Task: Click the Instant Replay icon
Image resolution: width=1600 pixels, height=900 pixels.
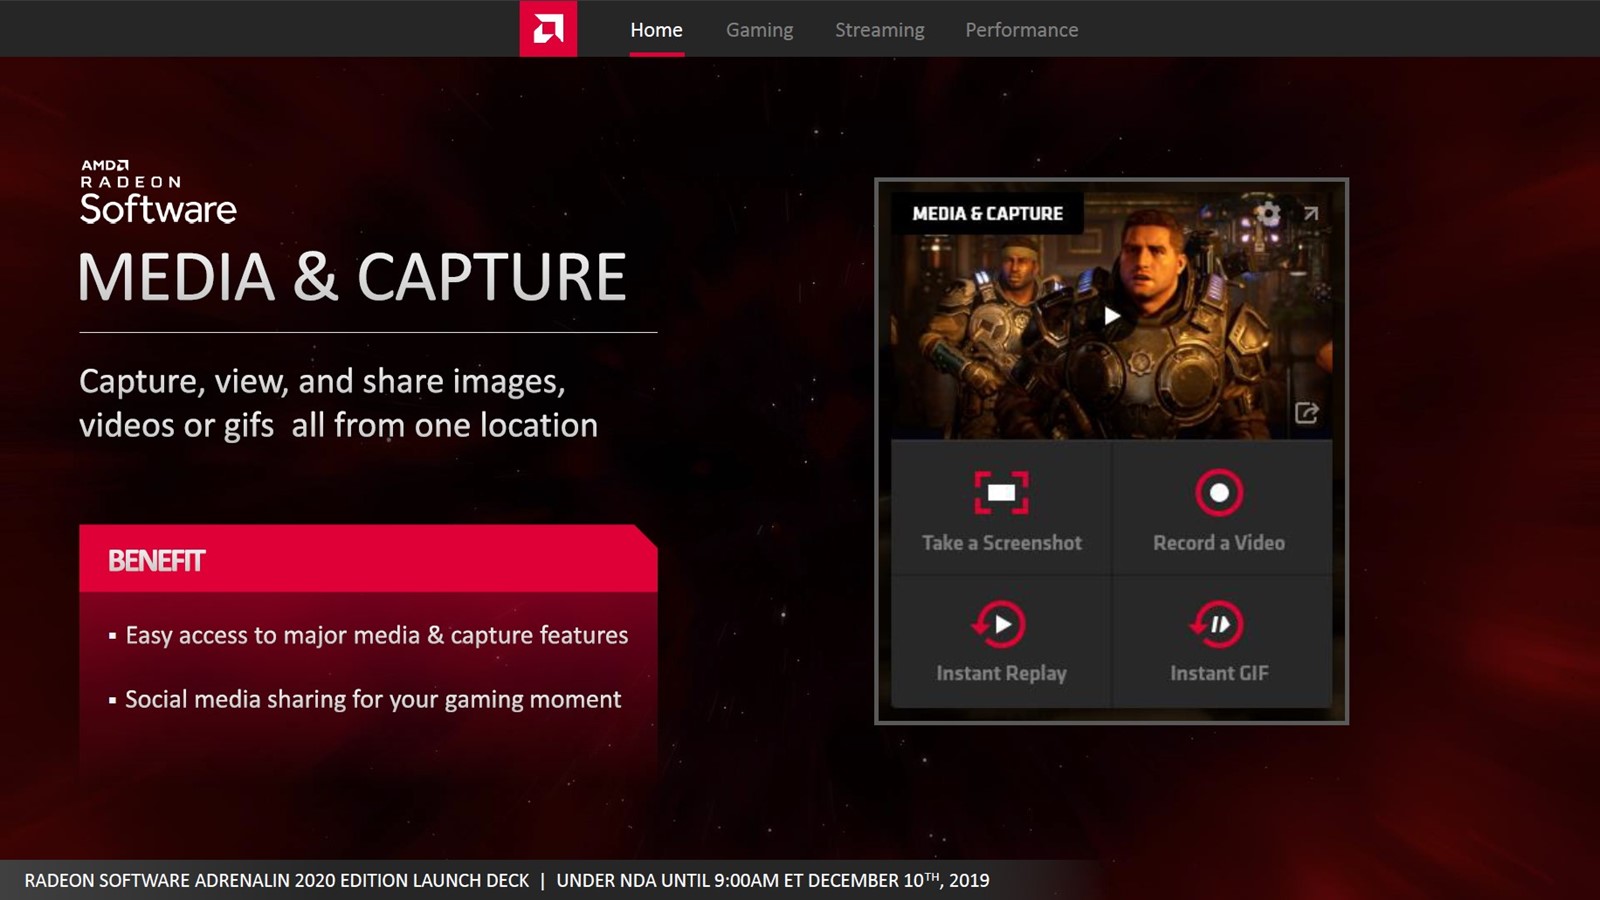Action: point(999,624)
